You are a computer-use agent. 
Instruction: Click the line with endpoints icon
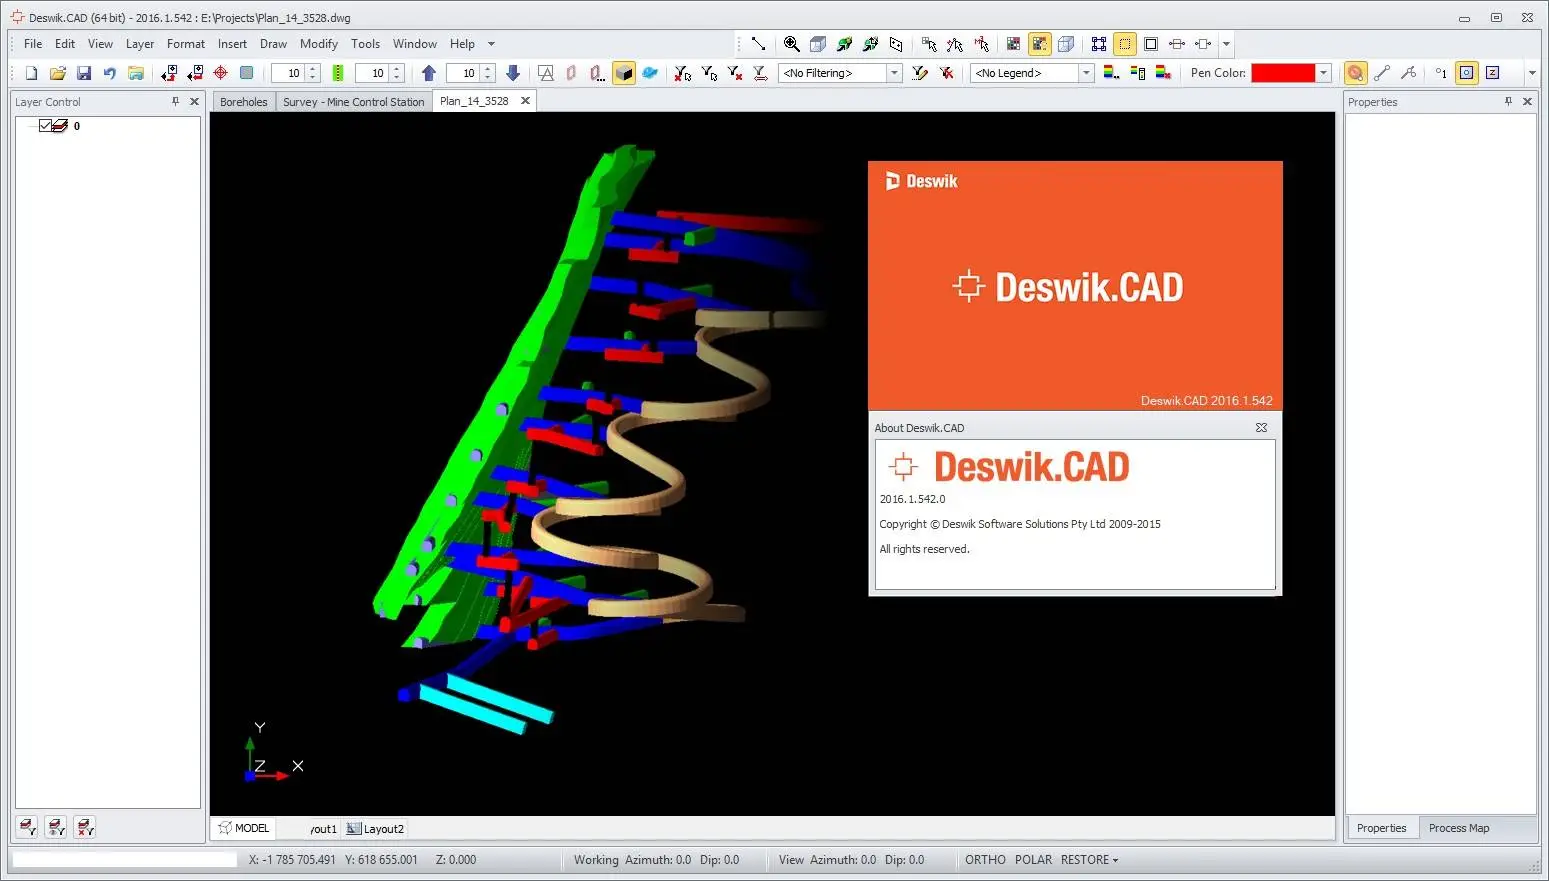click(1382, 73)
